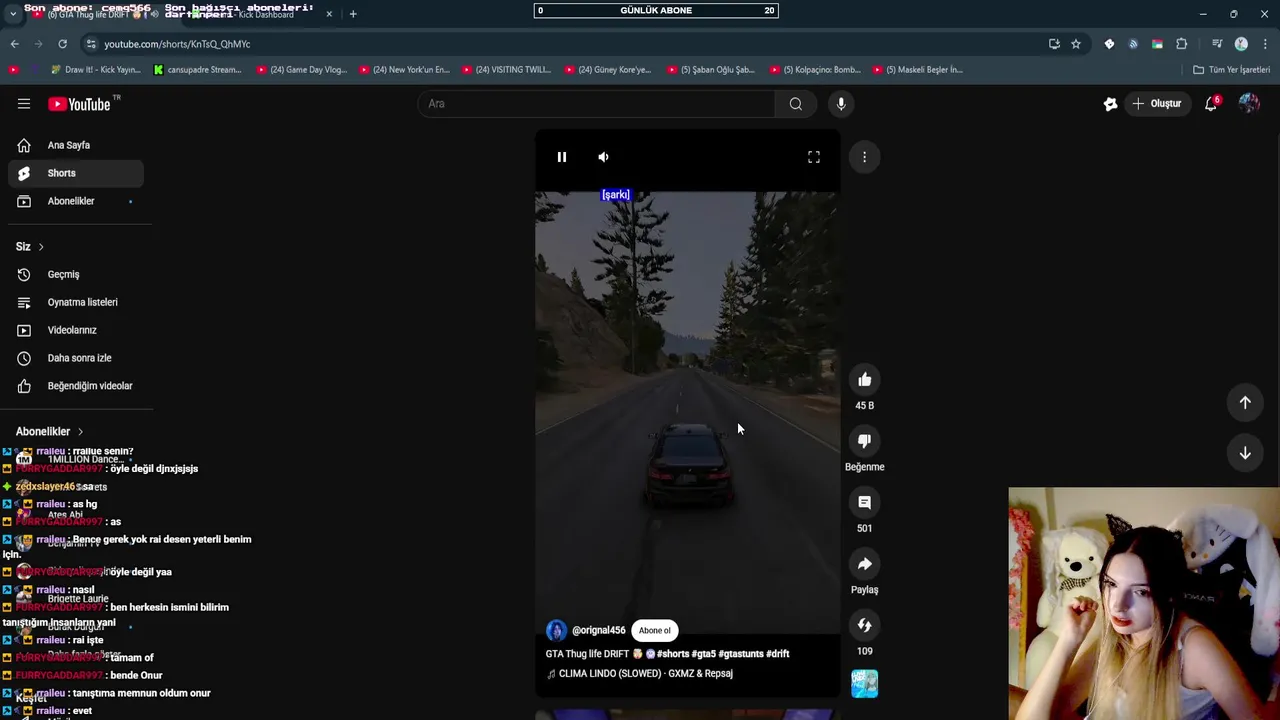
Task: Open the Kolpaçino: Bomb bookmark
Action: coord(815,70)
